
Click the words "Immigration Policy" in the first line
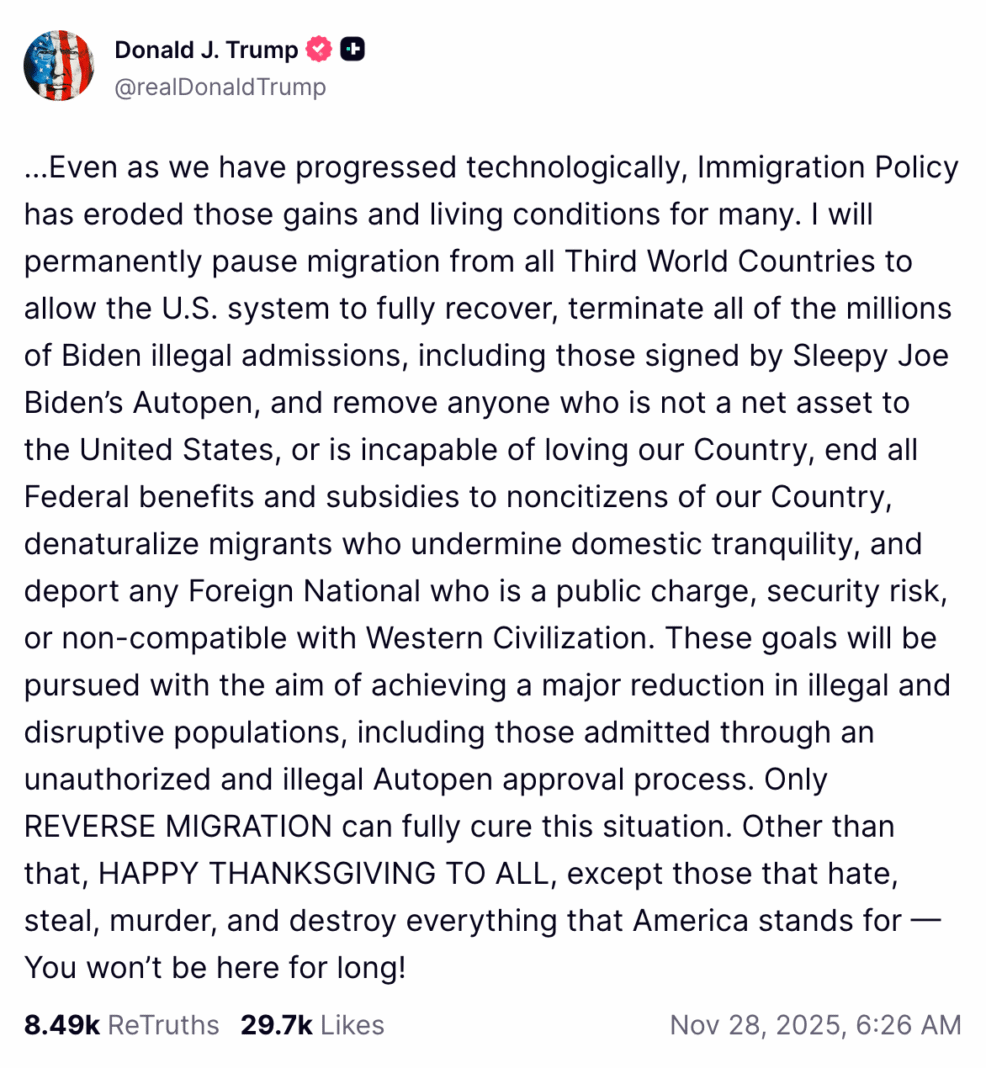click(828, 167)
